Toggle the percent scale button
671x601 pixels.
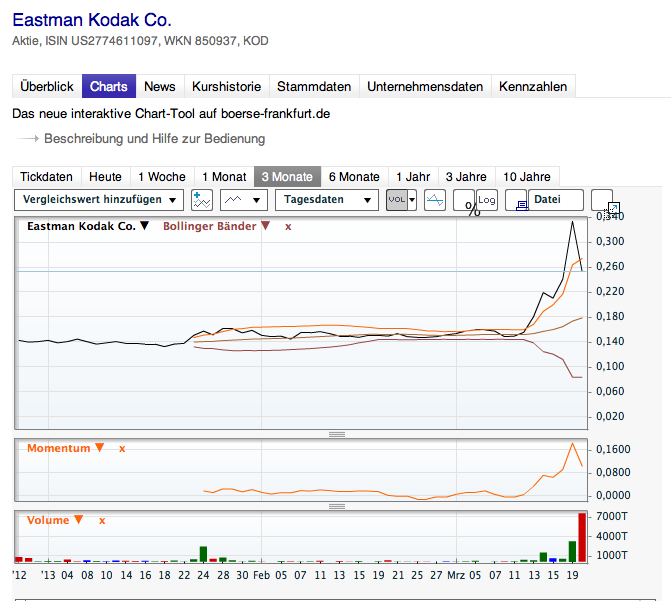[x=464, y=200]
